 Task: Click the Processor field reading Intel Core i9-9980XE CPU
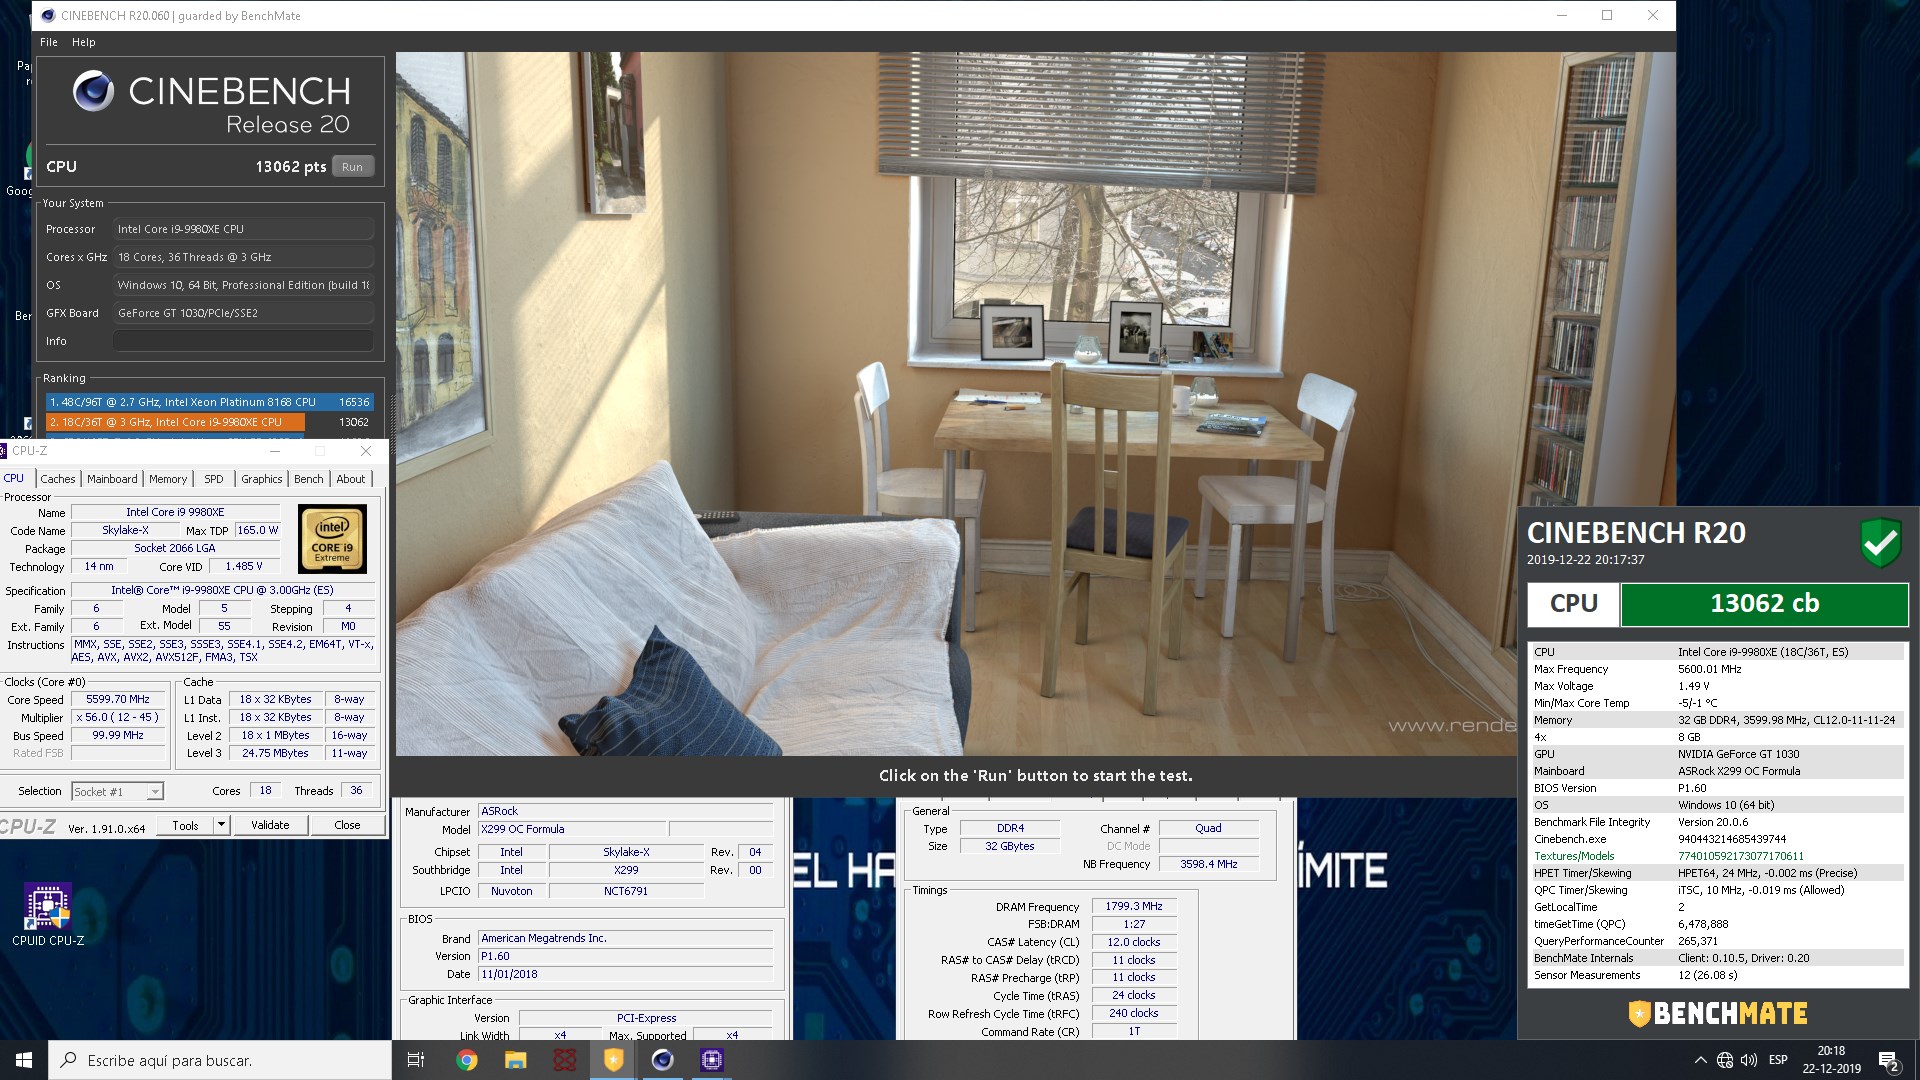243,229
